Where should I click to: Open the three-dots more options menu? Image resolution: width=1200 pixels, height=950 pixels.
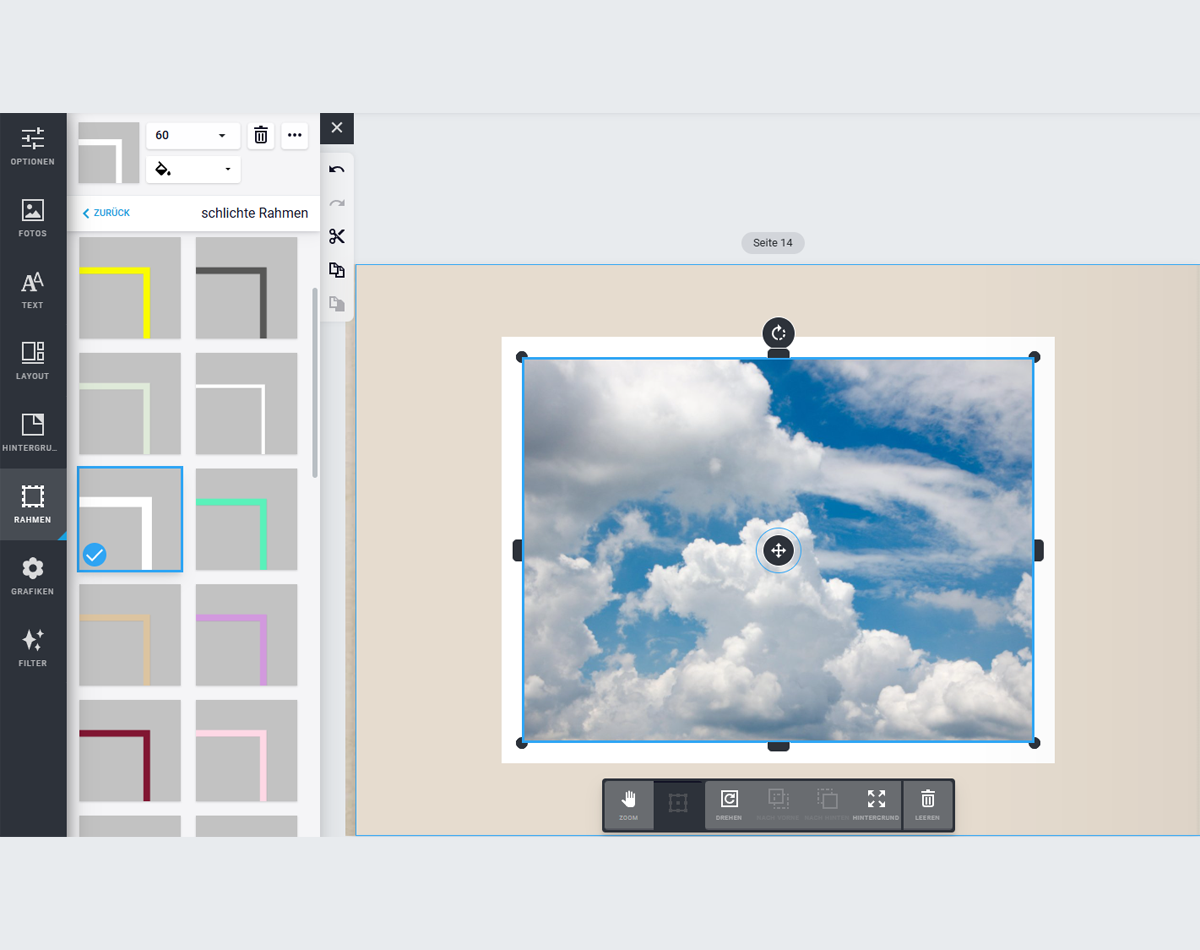click(294, 135)
